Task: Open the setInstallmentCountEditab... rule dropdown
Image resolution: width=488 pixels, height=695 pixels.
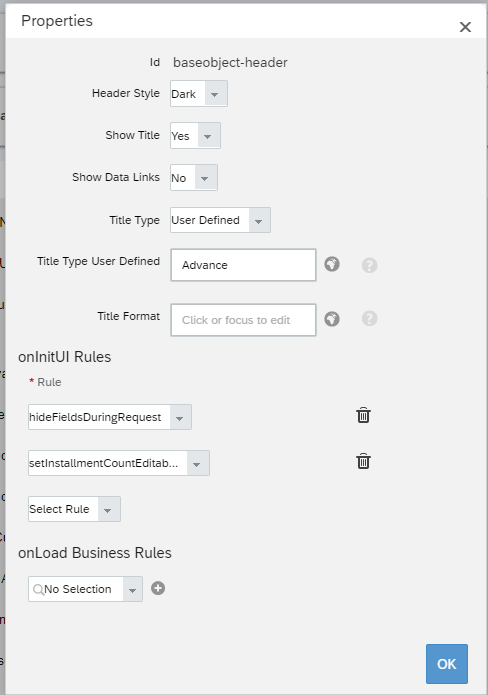Action: [119, 463]
